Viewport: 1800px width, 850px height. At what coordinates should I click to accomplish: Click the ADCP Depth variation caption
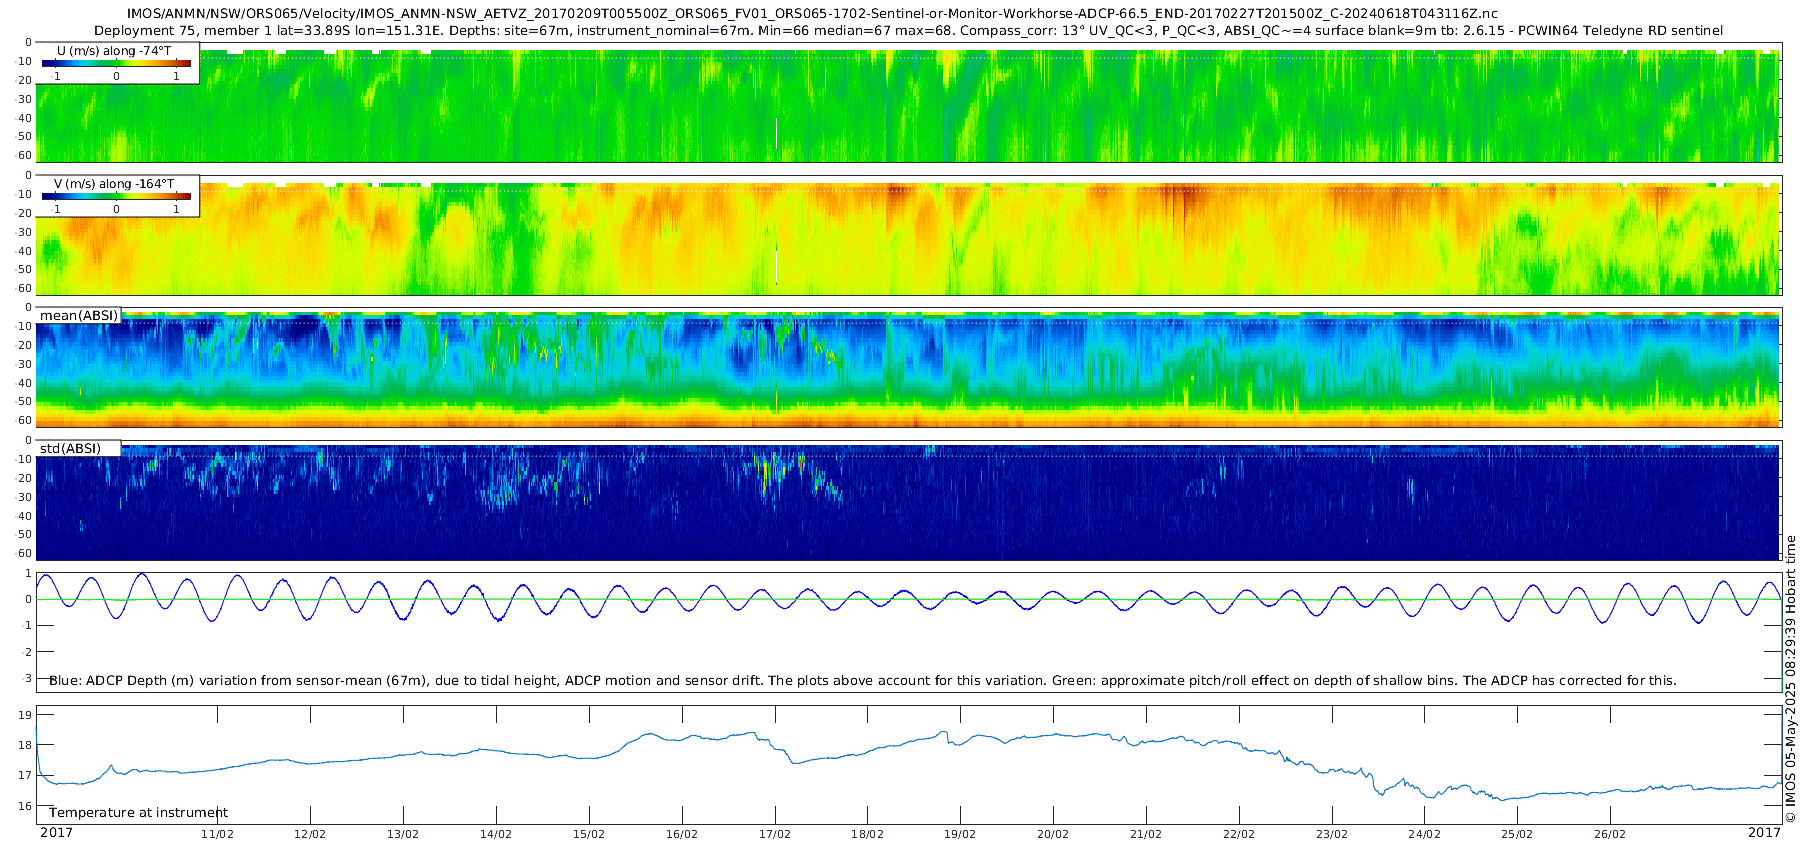(x=862, y=680)
